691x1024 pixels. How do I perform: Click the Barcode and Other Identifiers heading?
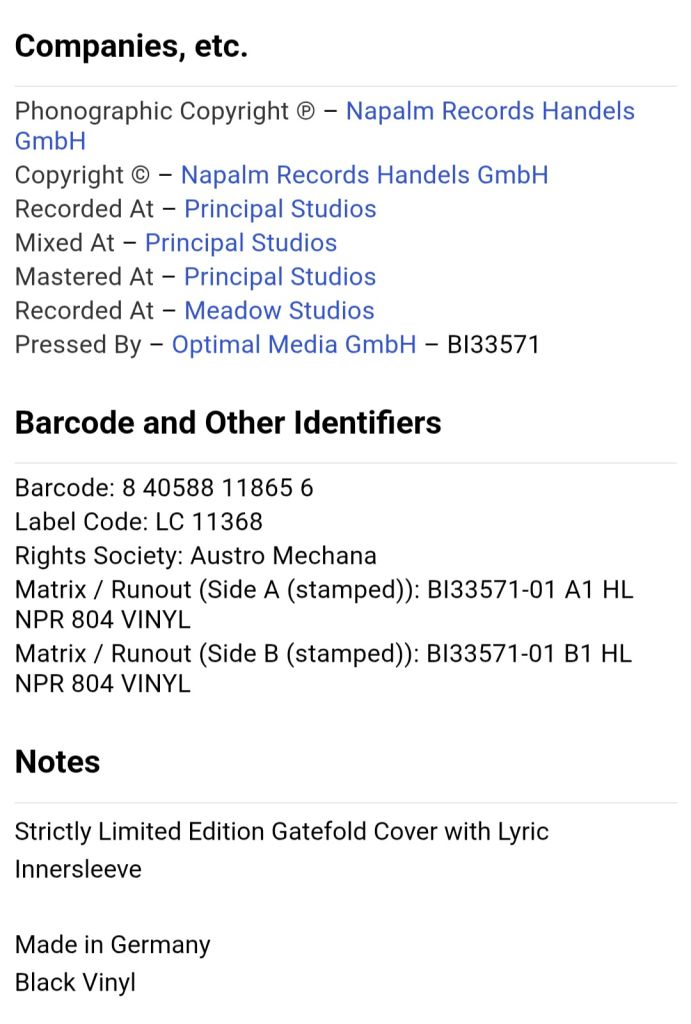[228, 423]
